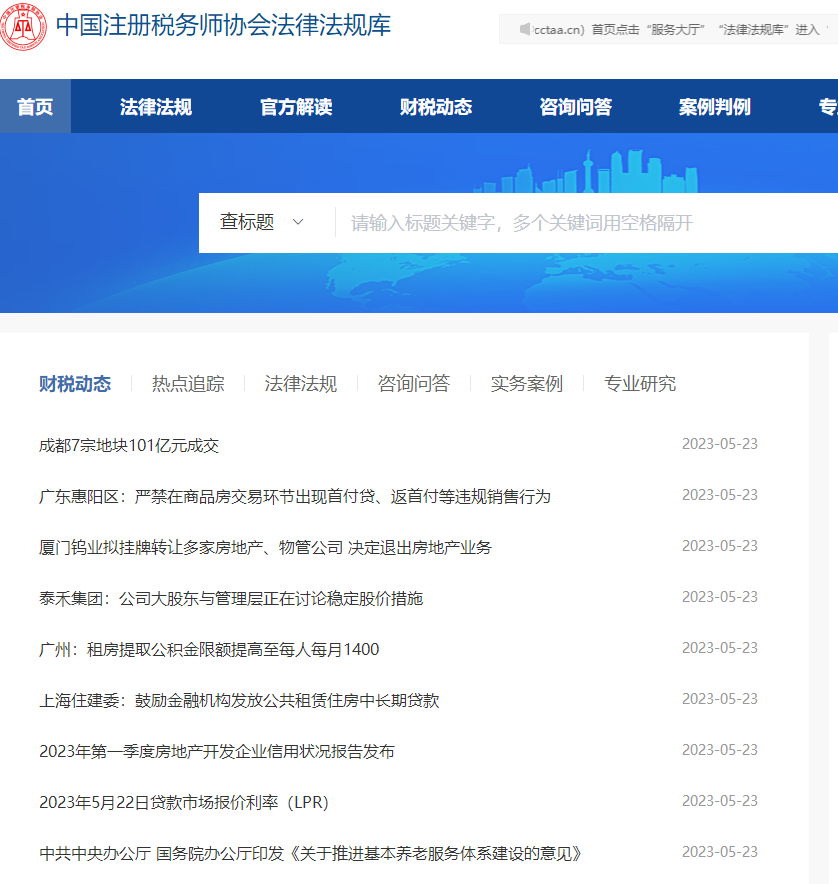Click the China Certified Tax Agents Association logo
Viewport: 838px width, 884px height.
point(25,28)
